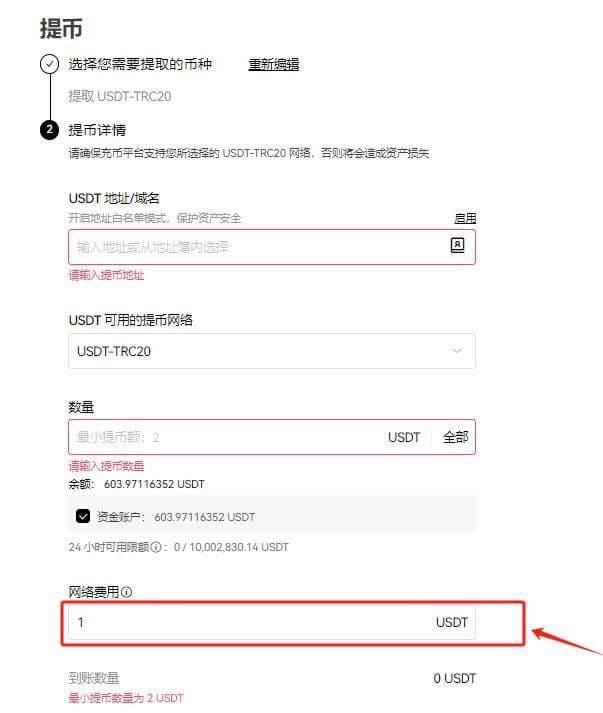603x713 pixels.
Task: Click the 到账数量 0 USDT value
Action: [x=454, y=678]
